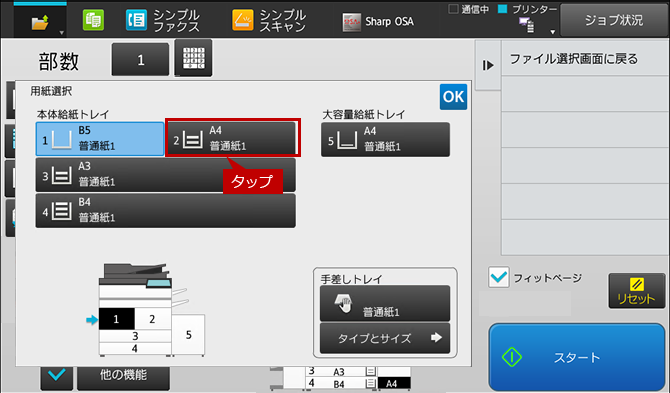Click the hand-feed icon in bypass tray
This screenshot has height=393, width=670.
tap(343, 304)
